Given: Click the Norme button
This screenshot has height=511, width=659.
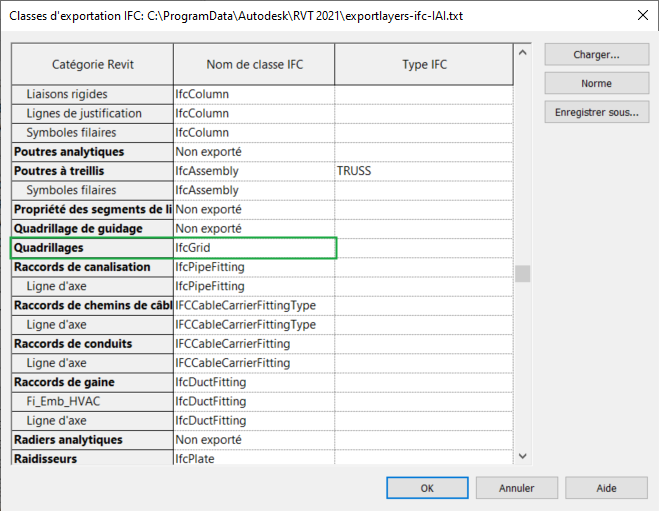Looking at the screenshot, I should point(596,83).
